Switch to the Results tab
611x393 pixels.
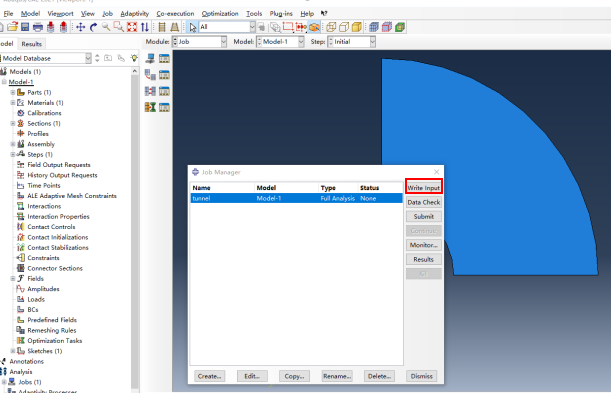32,44
